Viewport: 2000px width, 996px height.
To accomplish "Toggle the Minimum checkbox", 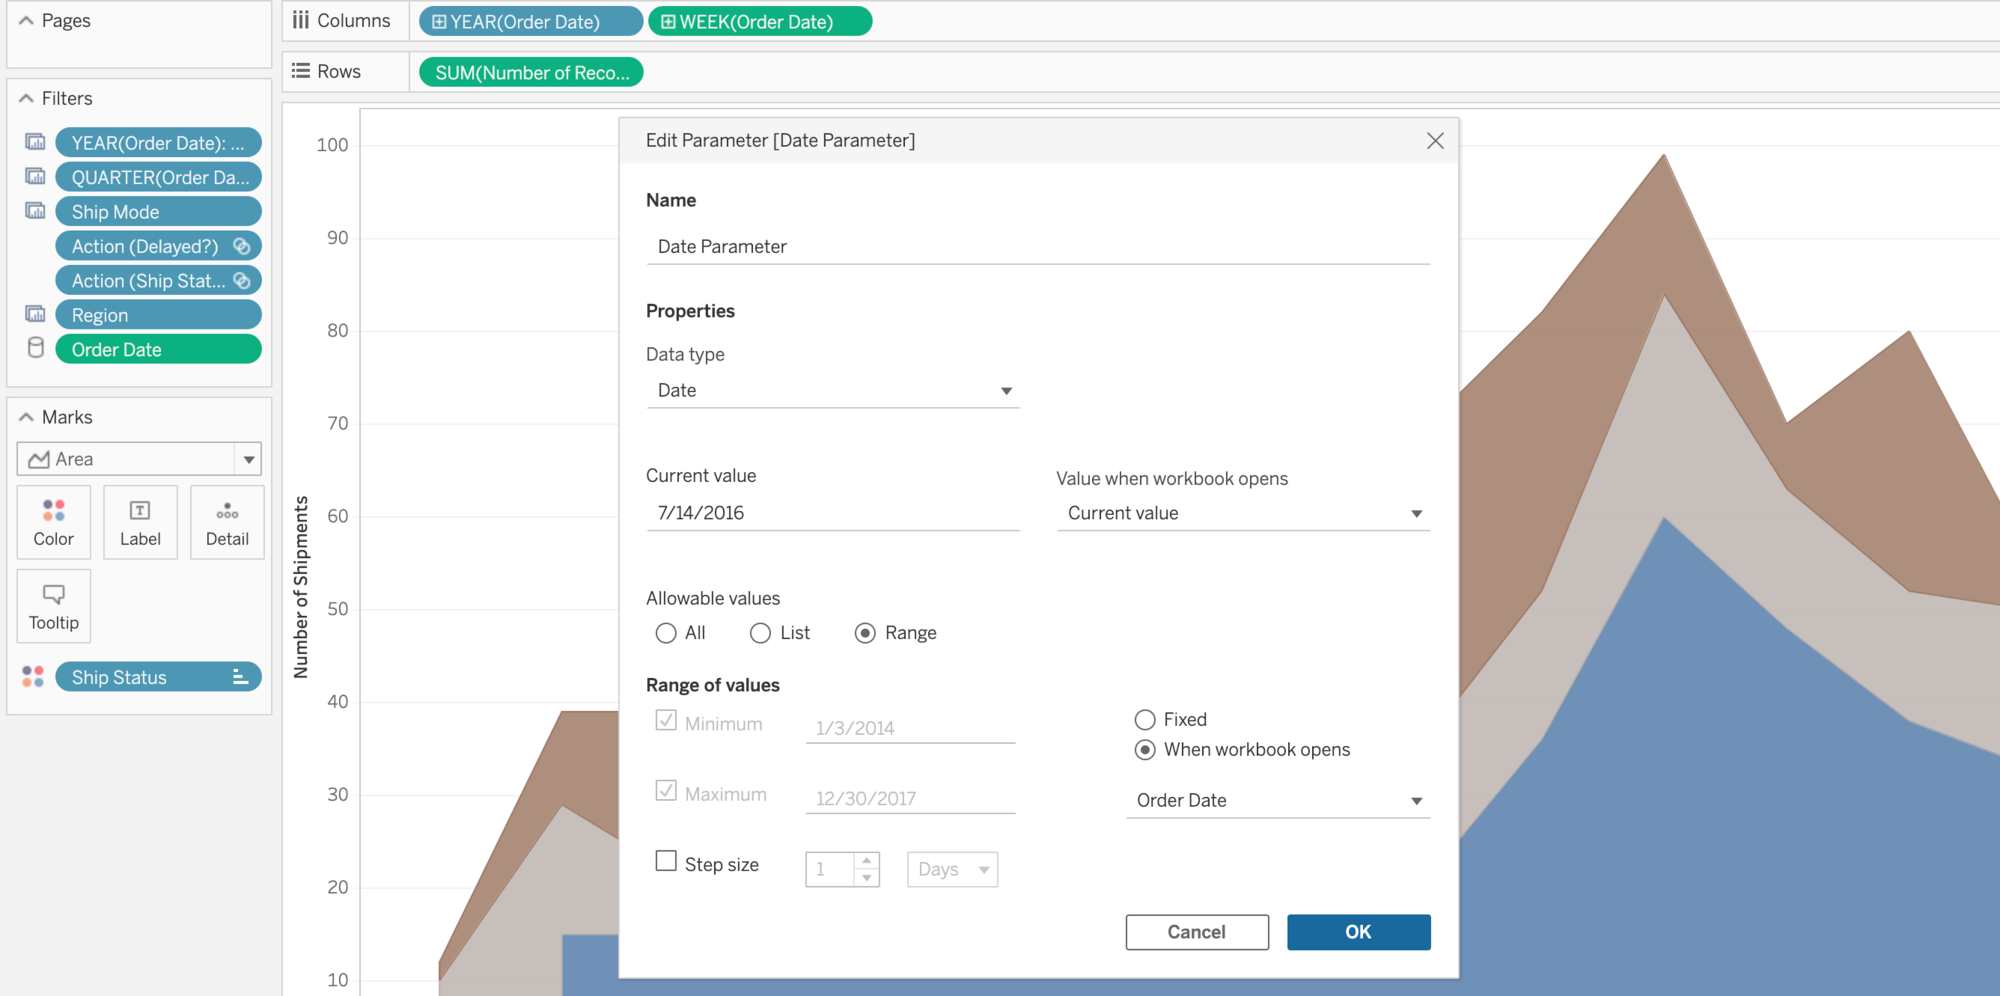I will tap(666, 720).
